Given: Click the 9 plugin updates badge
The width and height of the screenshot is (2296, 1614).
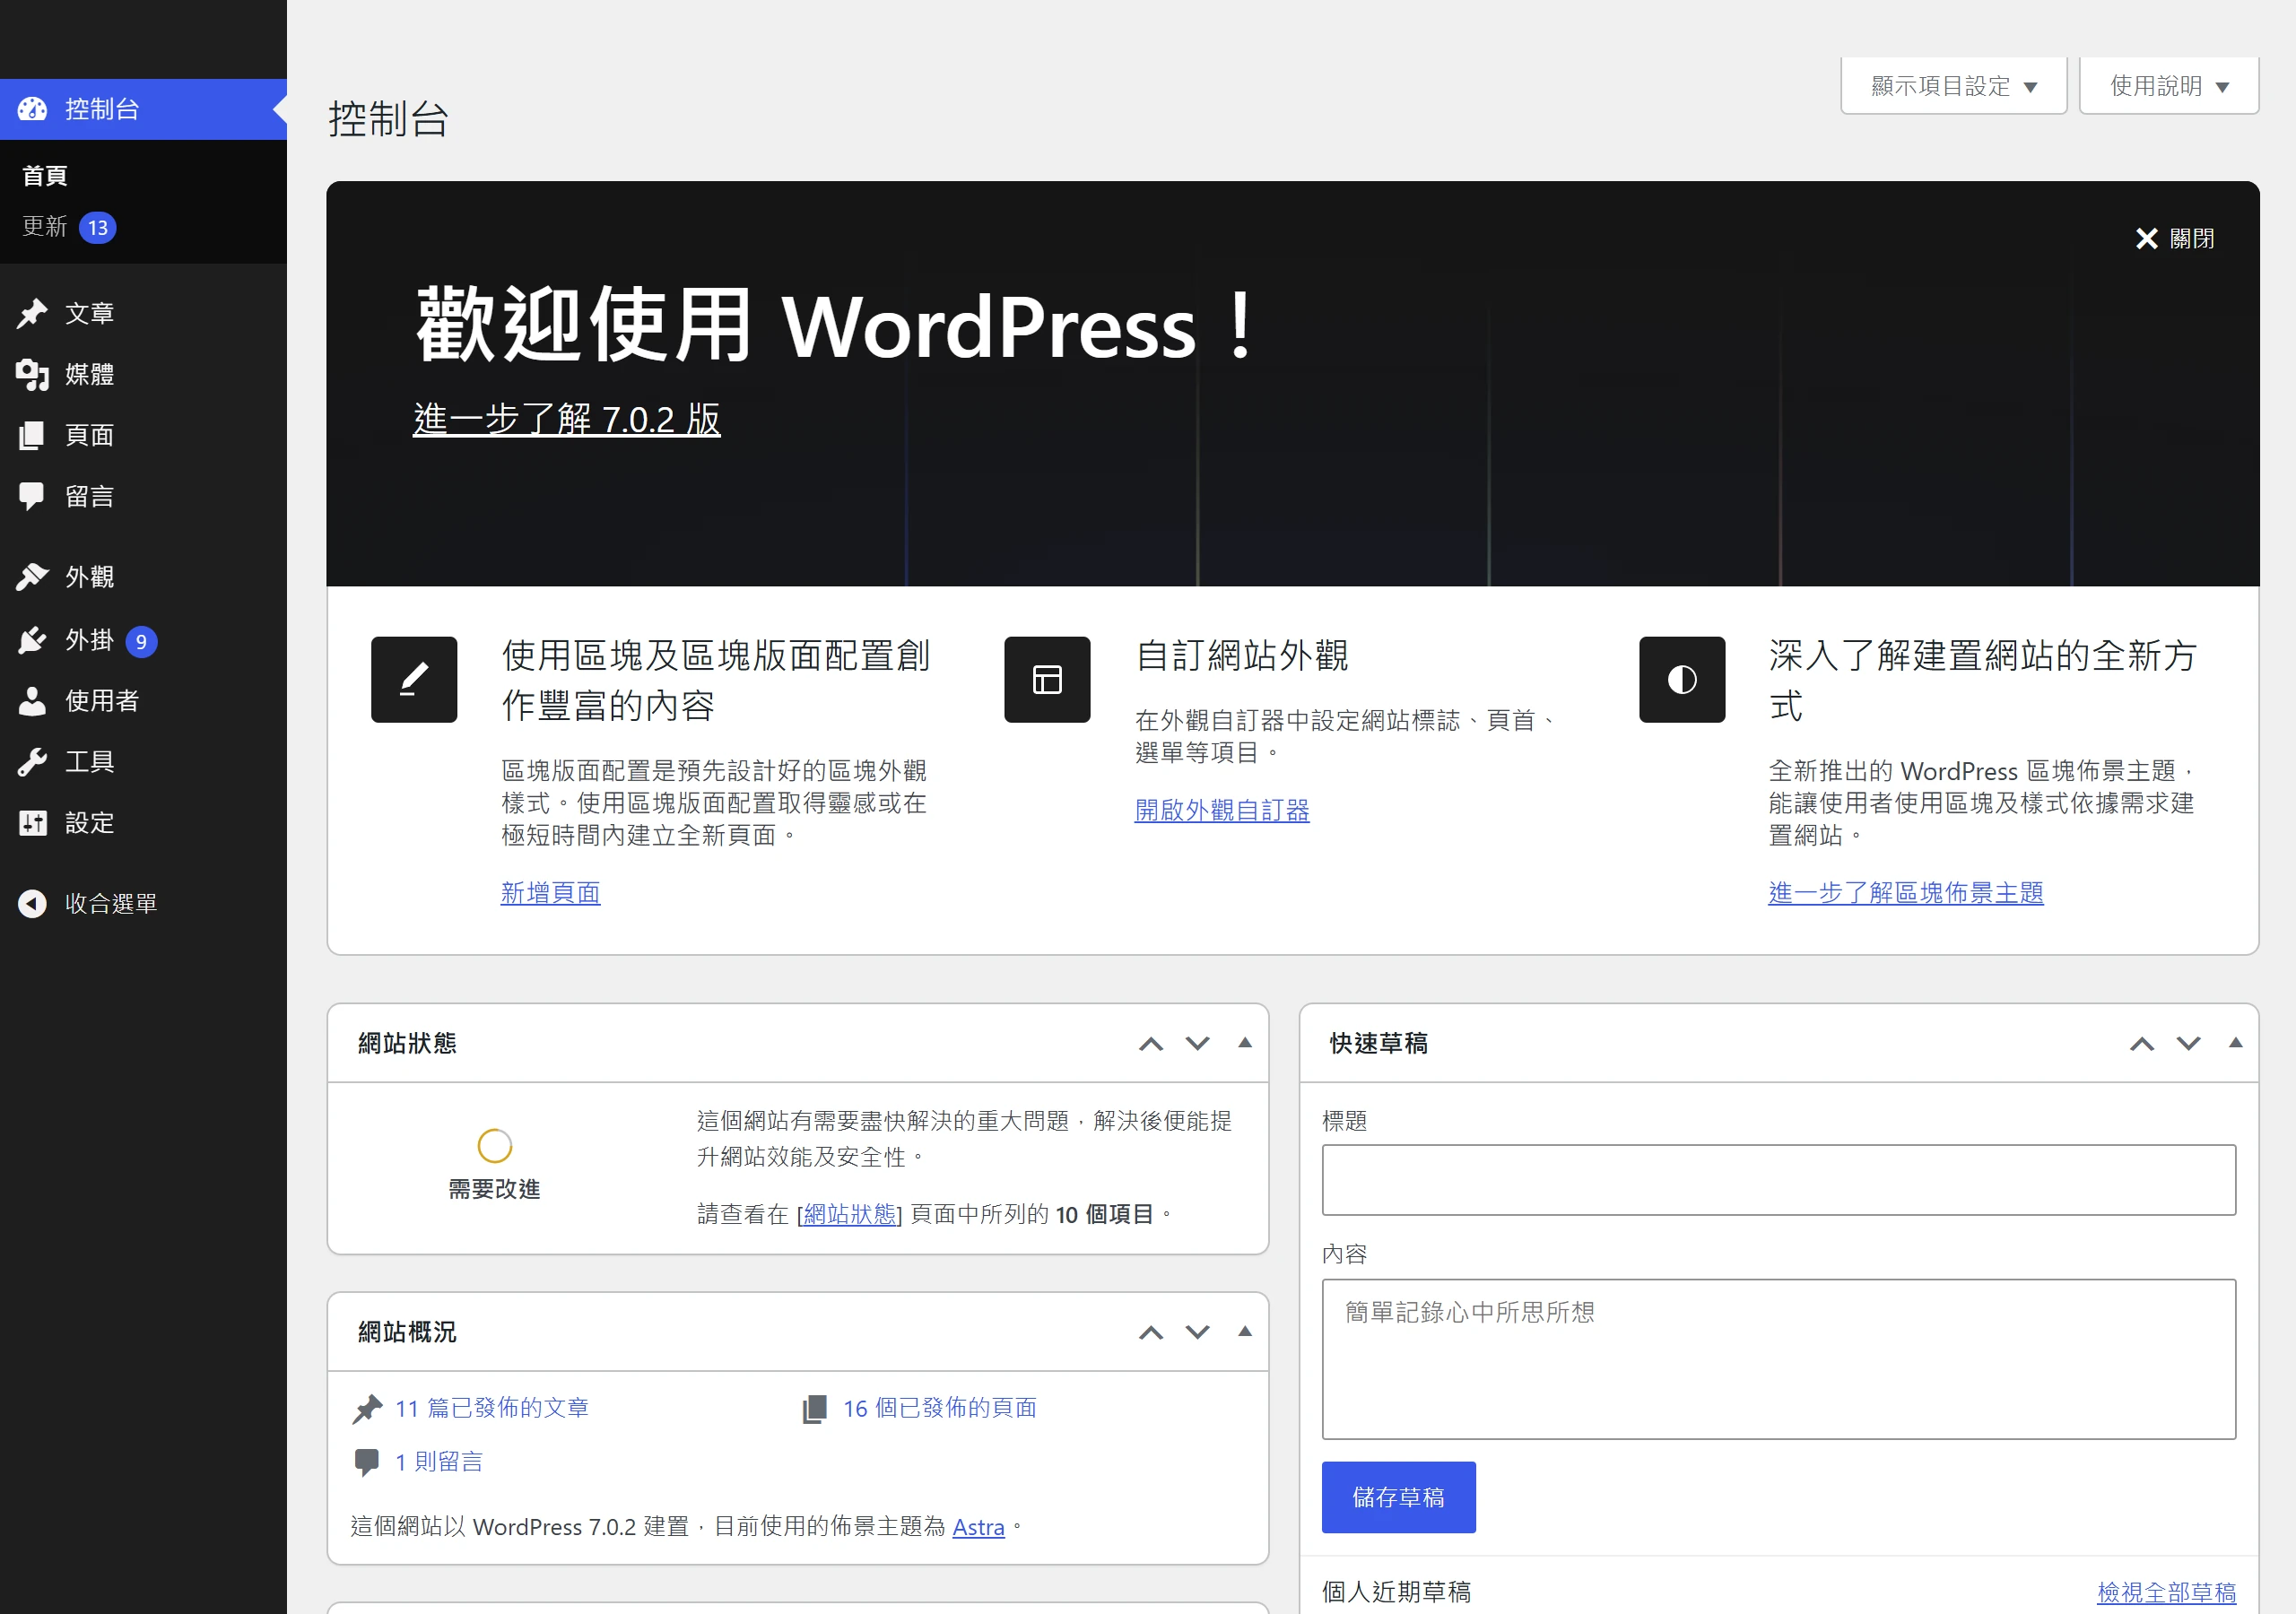Looking at the screenshot, I should click(141, 641).
